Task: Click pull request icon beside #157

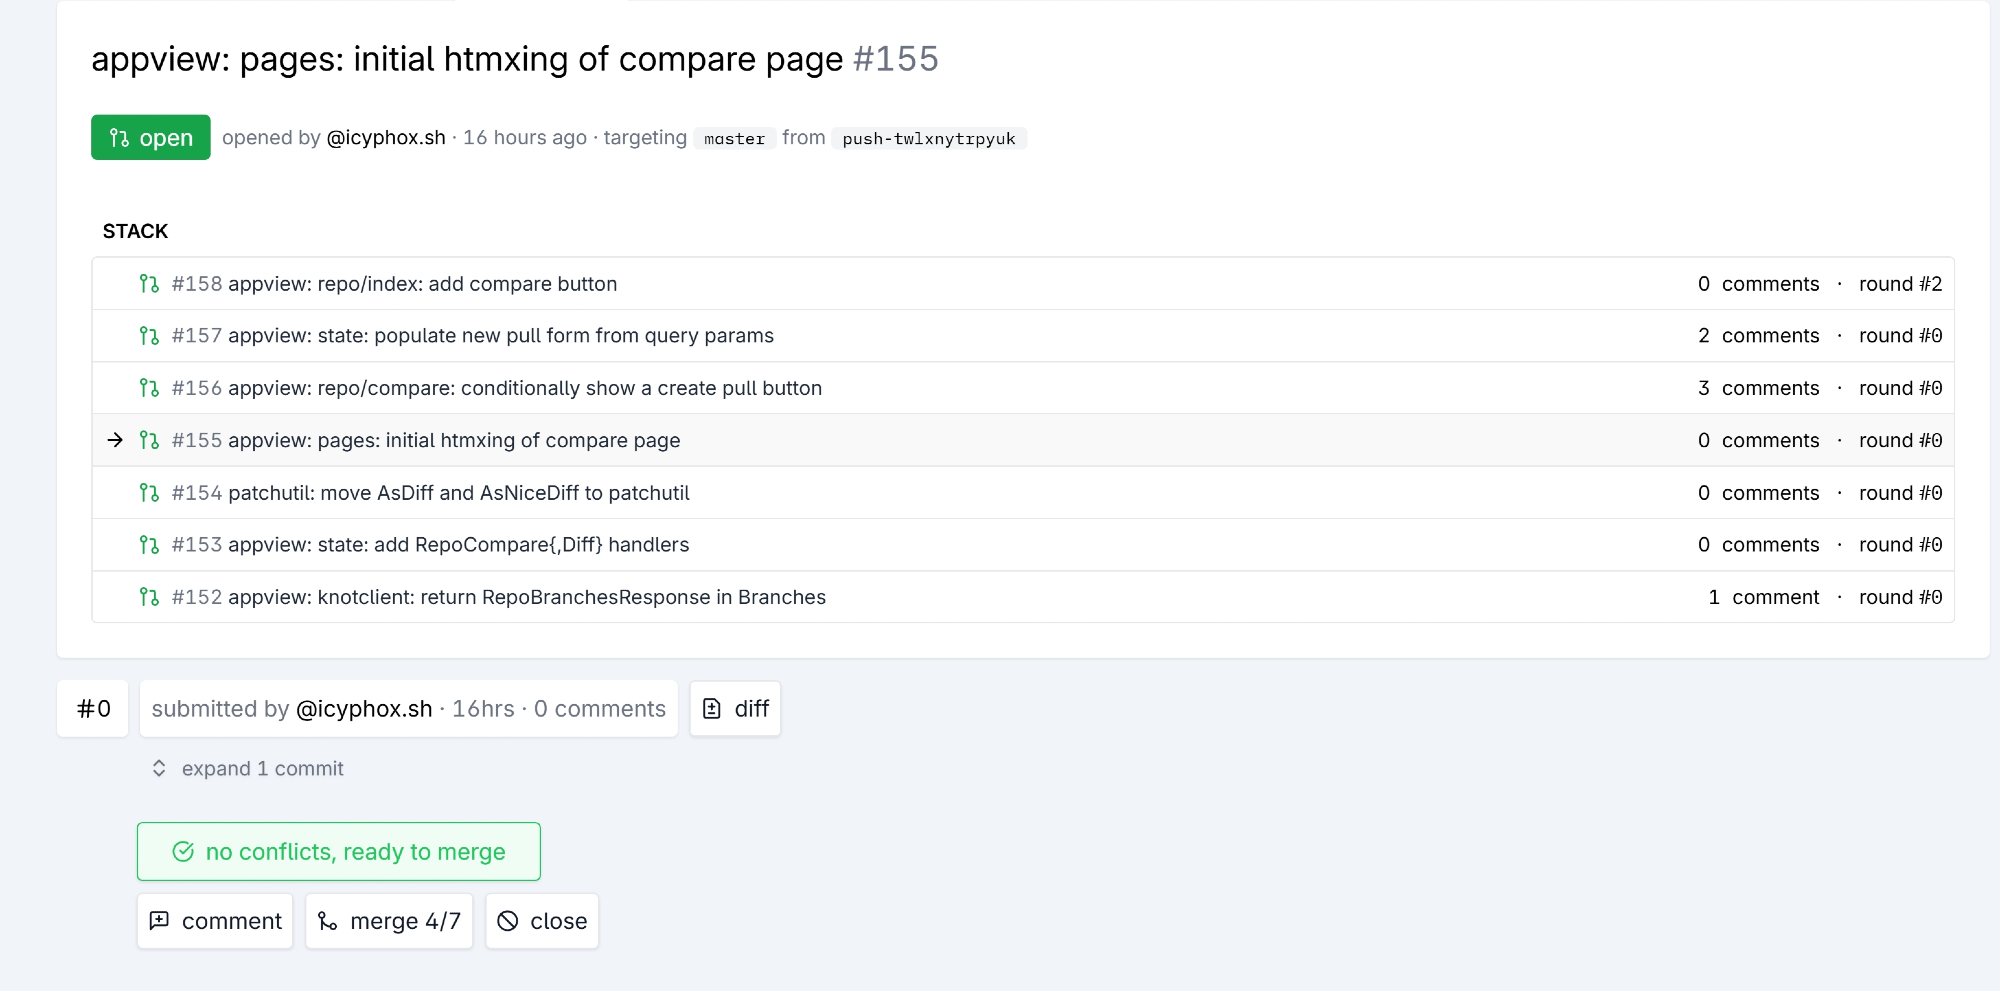Action: pyautogui.click(x=149, y=336)
